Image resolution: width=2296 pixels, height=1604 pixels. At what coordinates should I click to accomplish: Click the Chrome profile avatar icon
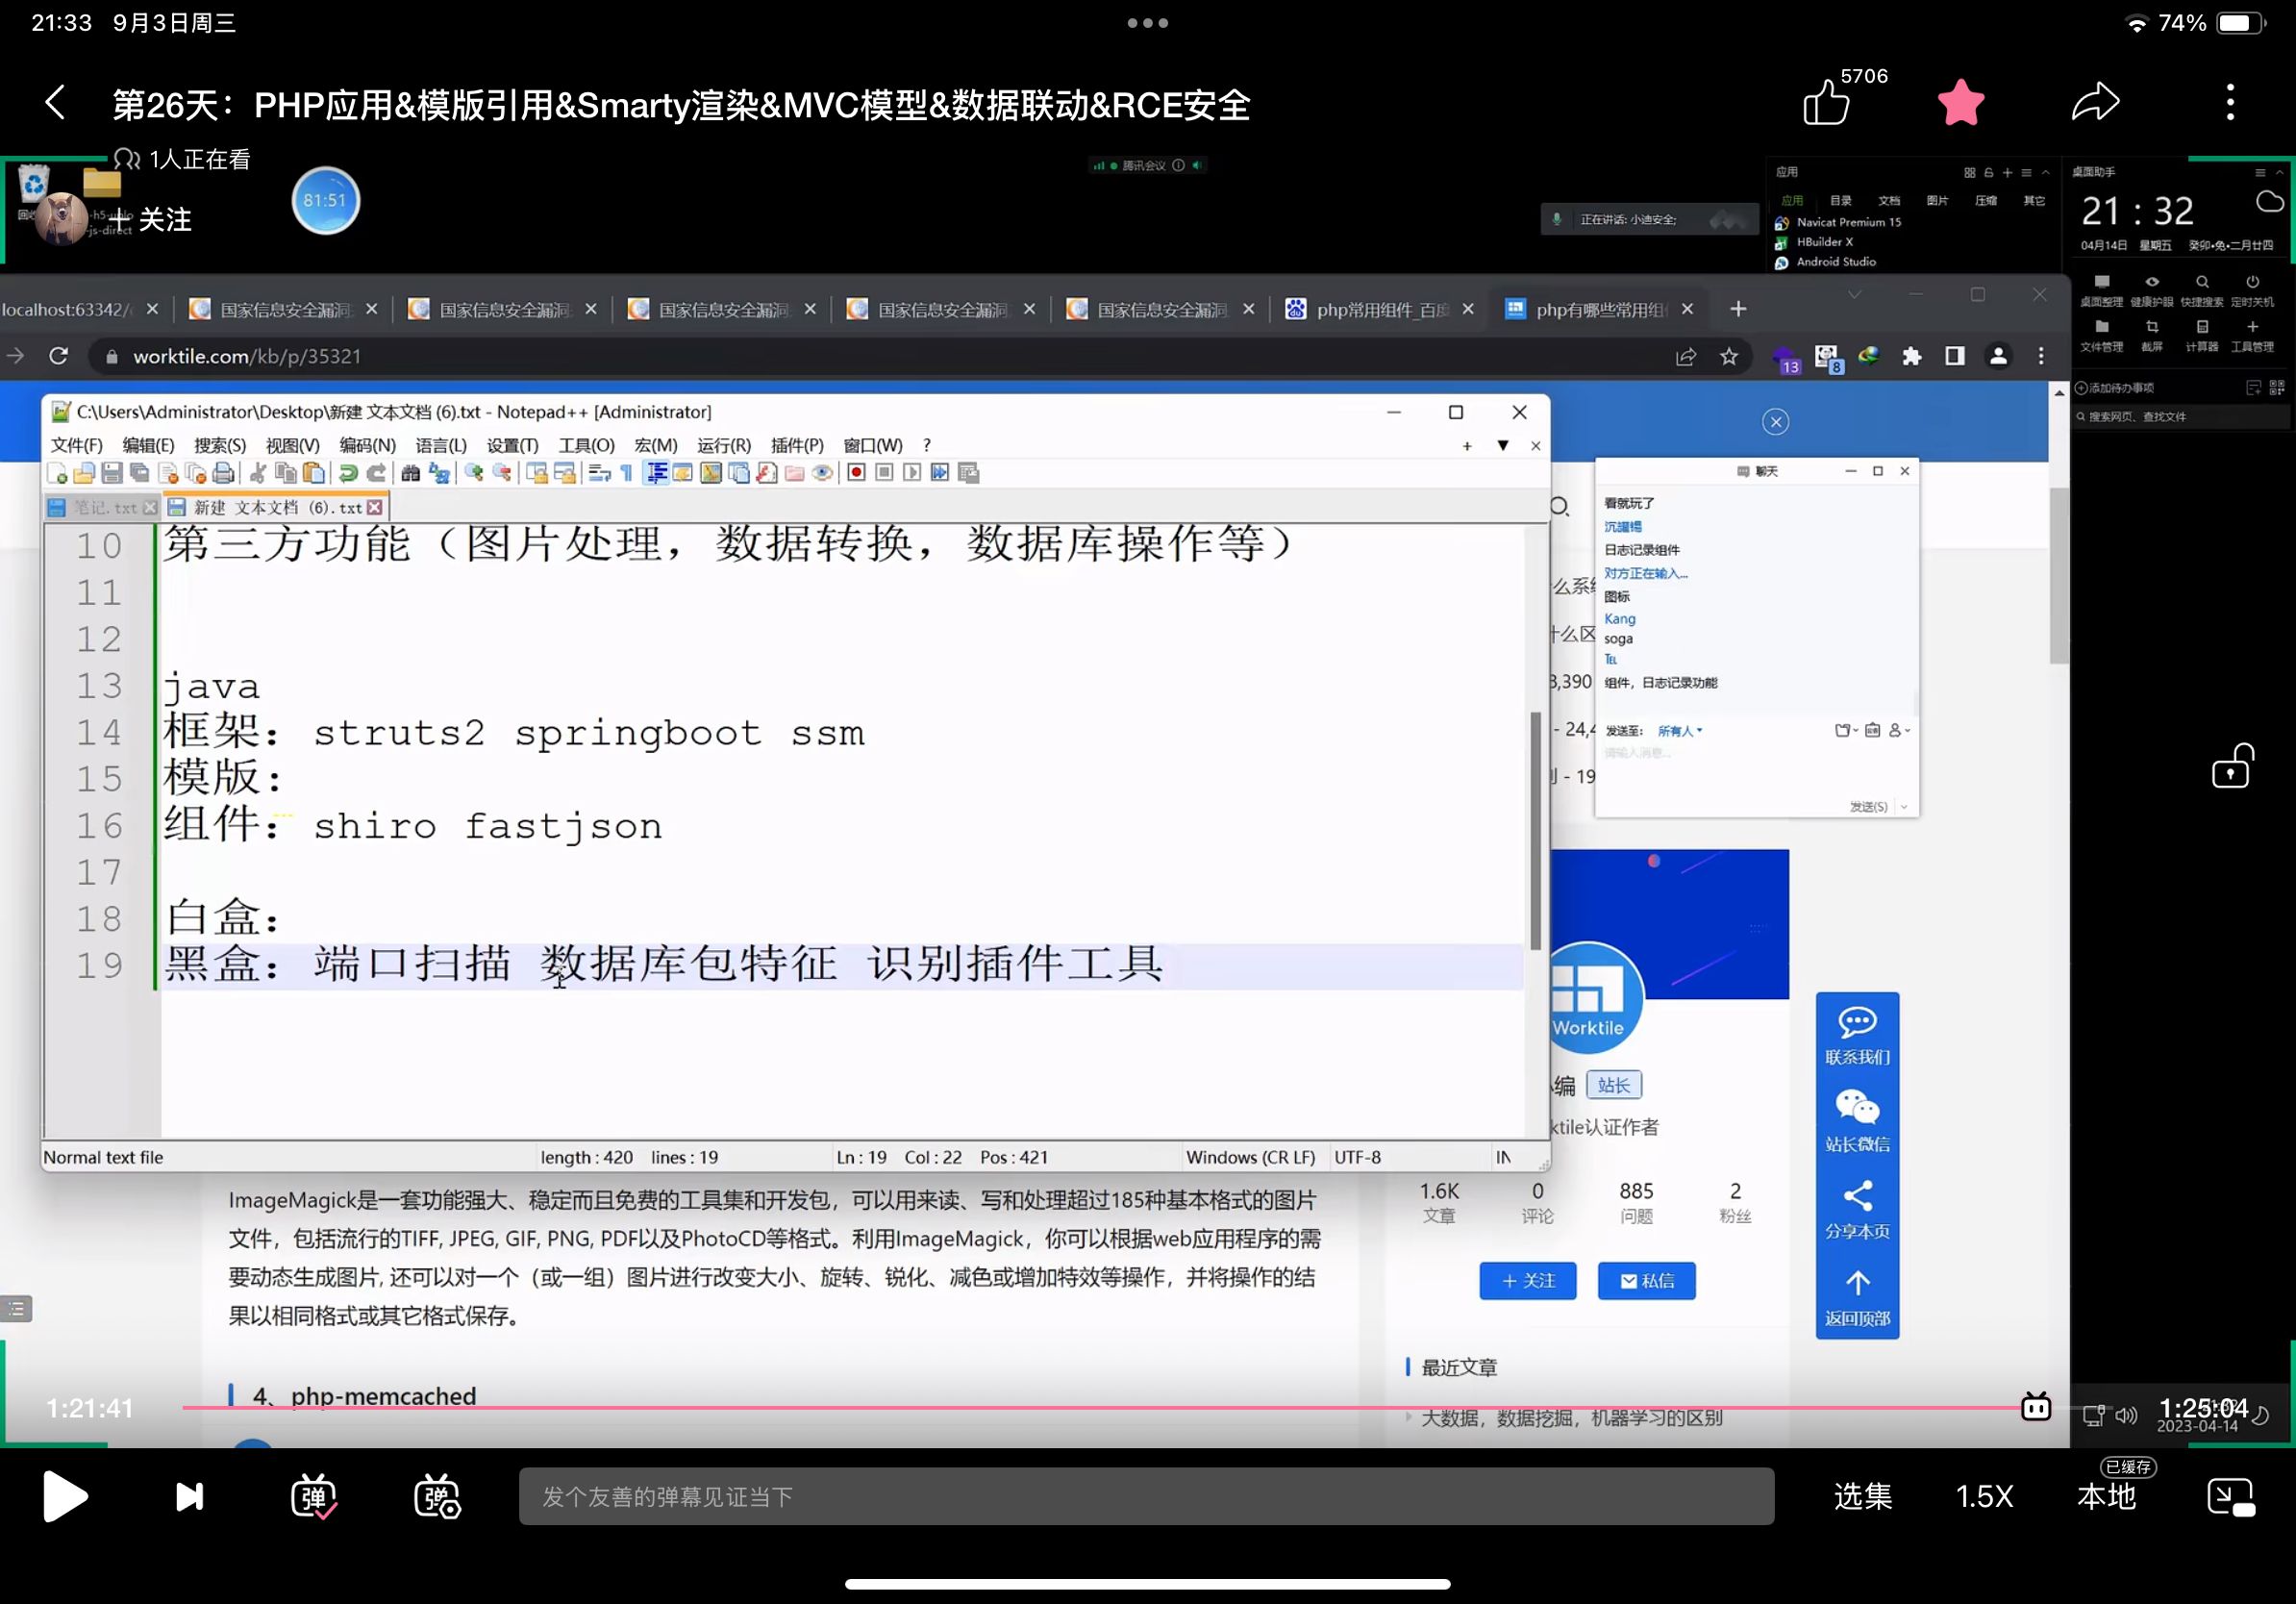(1998, 356)
